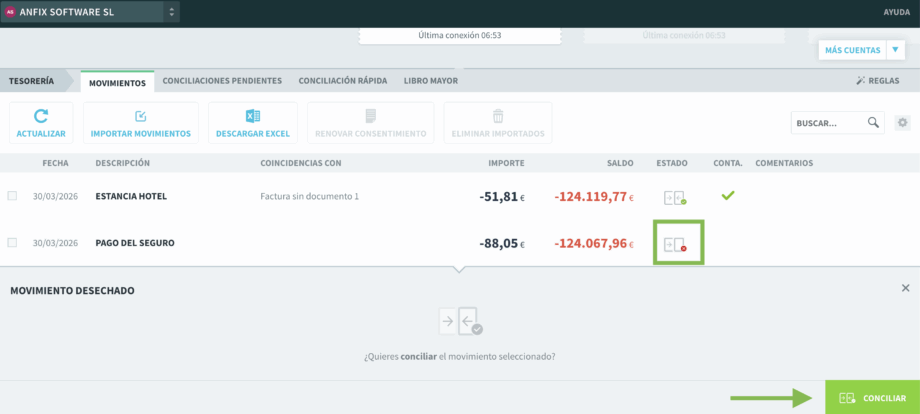Viewport: 920px width, 414px height.
Task: Open the Libro Mayor tab
Action: 430,81
